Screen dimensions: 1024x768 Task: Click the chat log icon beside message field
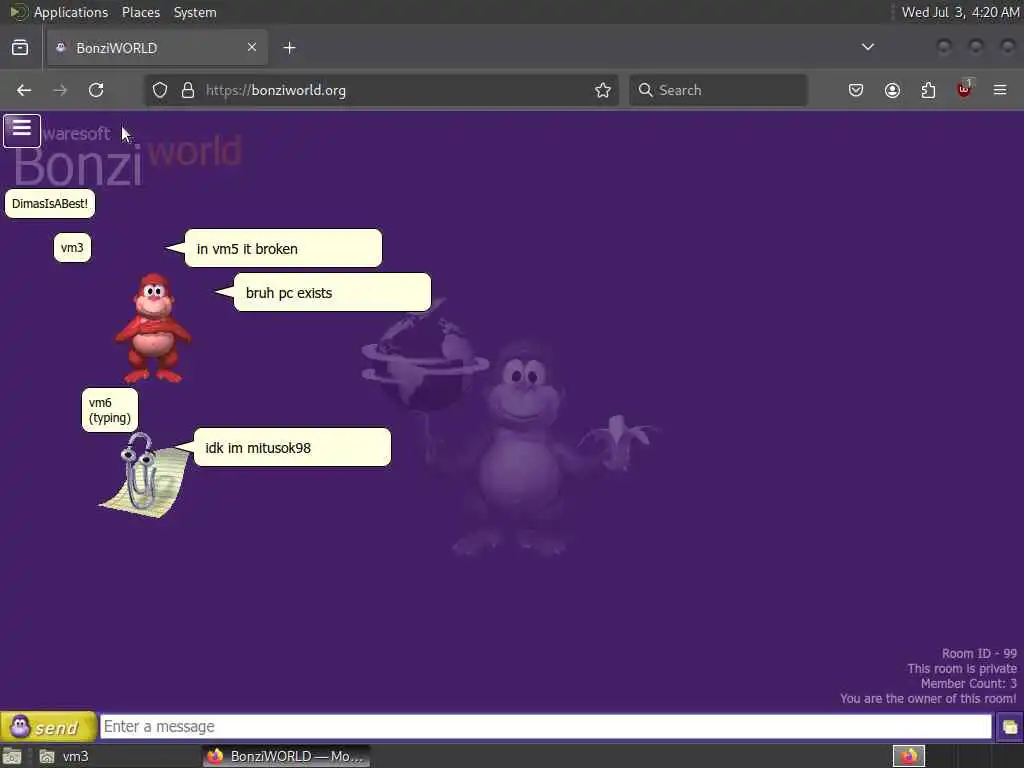pos(1009,727)
